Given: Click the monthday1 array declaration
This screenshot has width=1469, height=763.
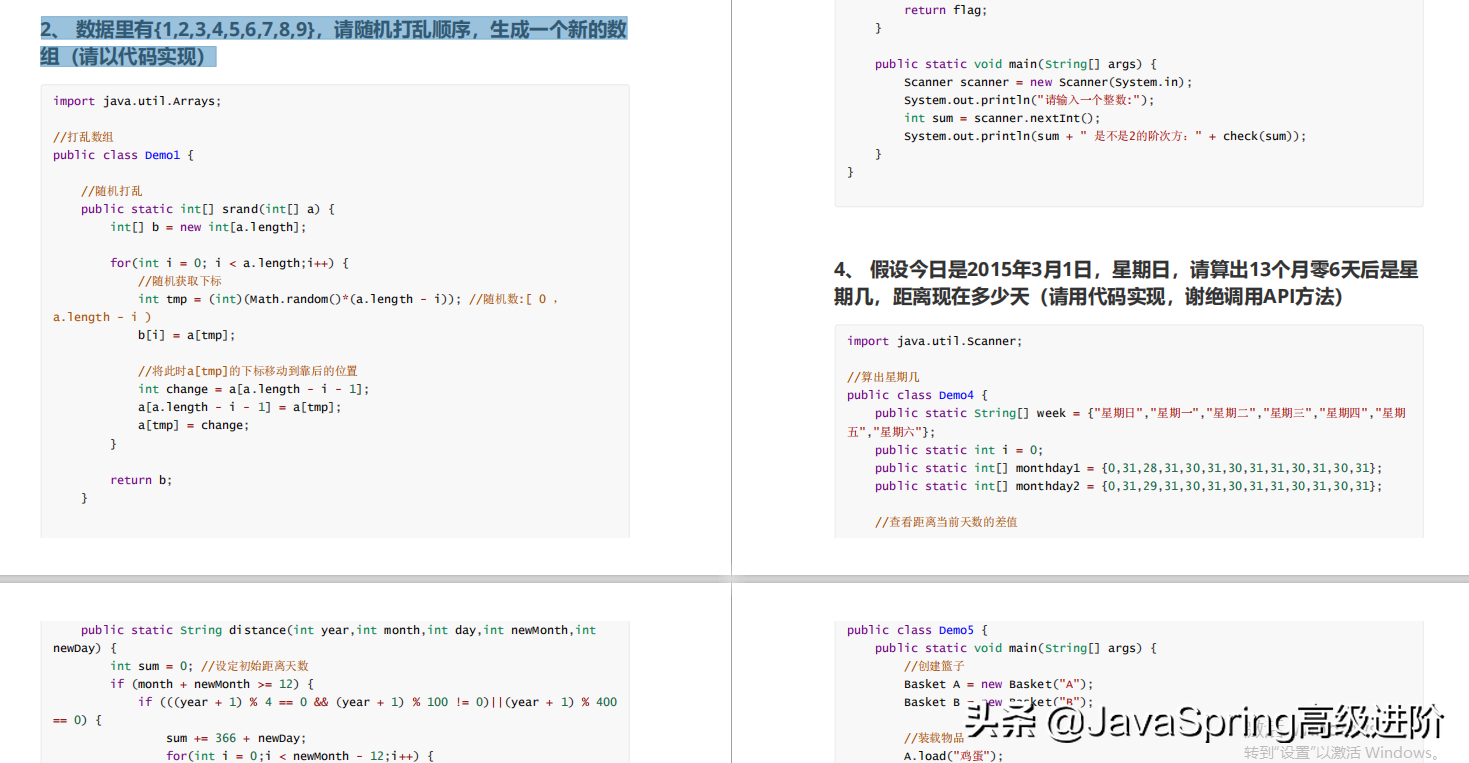Looking at the screenshot, I should tap(1128, 468).
